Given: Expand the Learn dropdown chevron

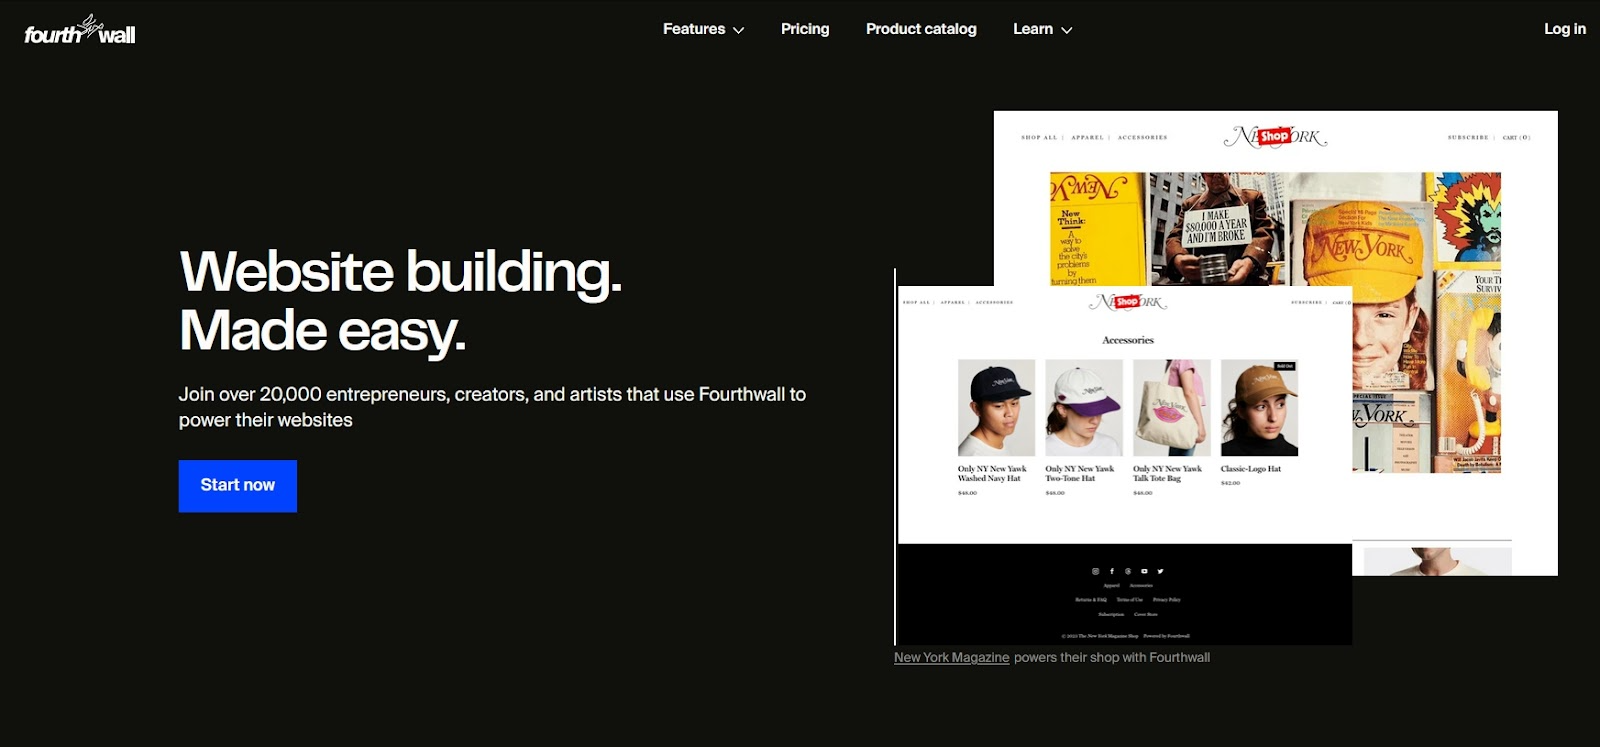Looking at the screenshot, I should pyautogui.click(x=1067, y=30).
